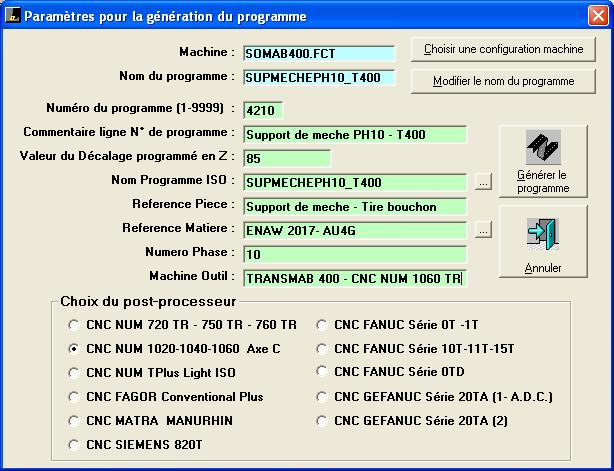Select CNC NUM 1020-1040-1060 Axe C option
The height and width of the screenshot is (471, 614).
pos(72,349)
